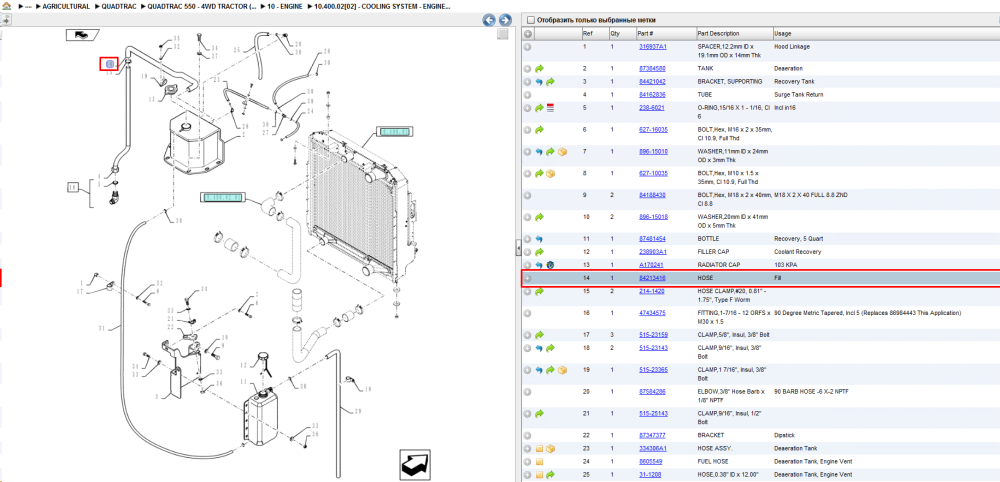Sort by Ref column header
This screenshot has width=1000, height=482.
[596, 33]
